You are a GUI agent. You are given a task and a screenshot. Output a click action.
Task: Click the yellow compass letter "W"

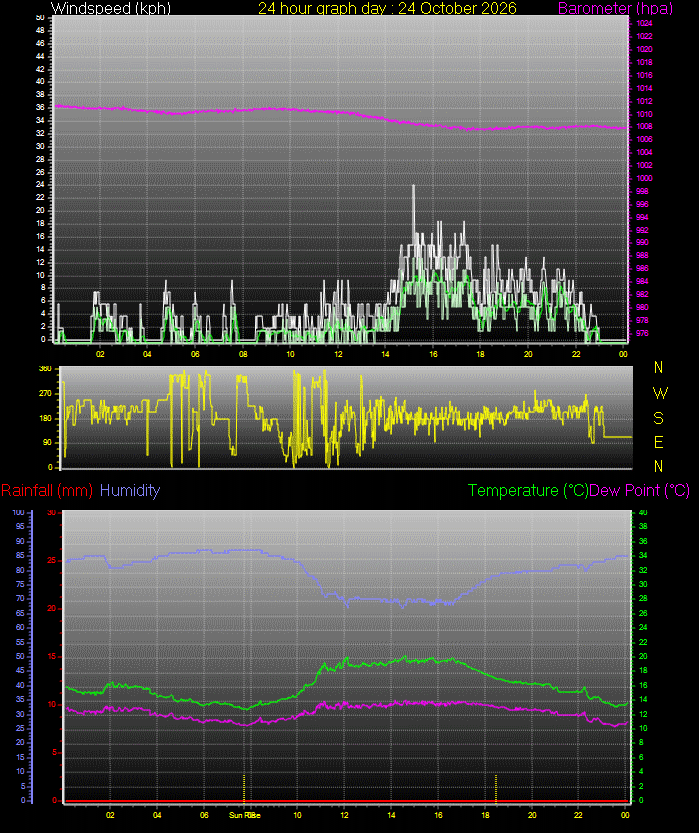click(660, 393)
